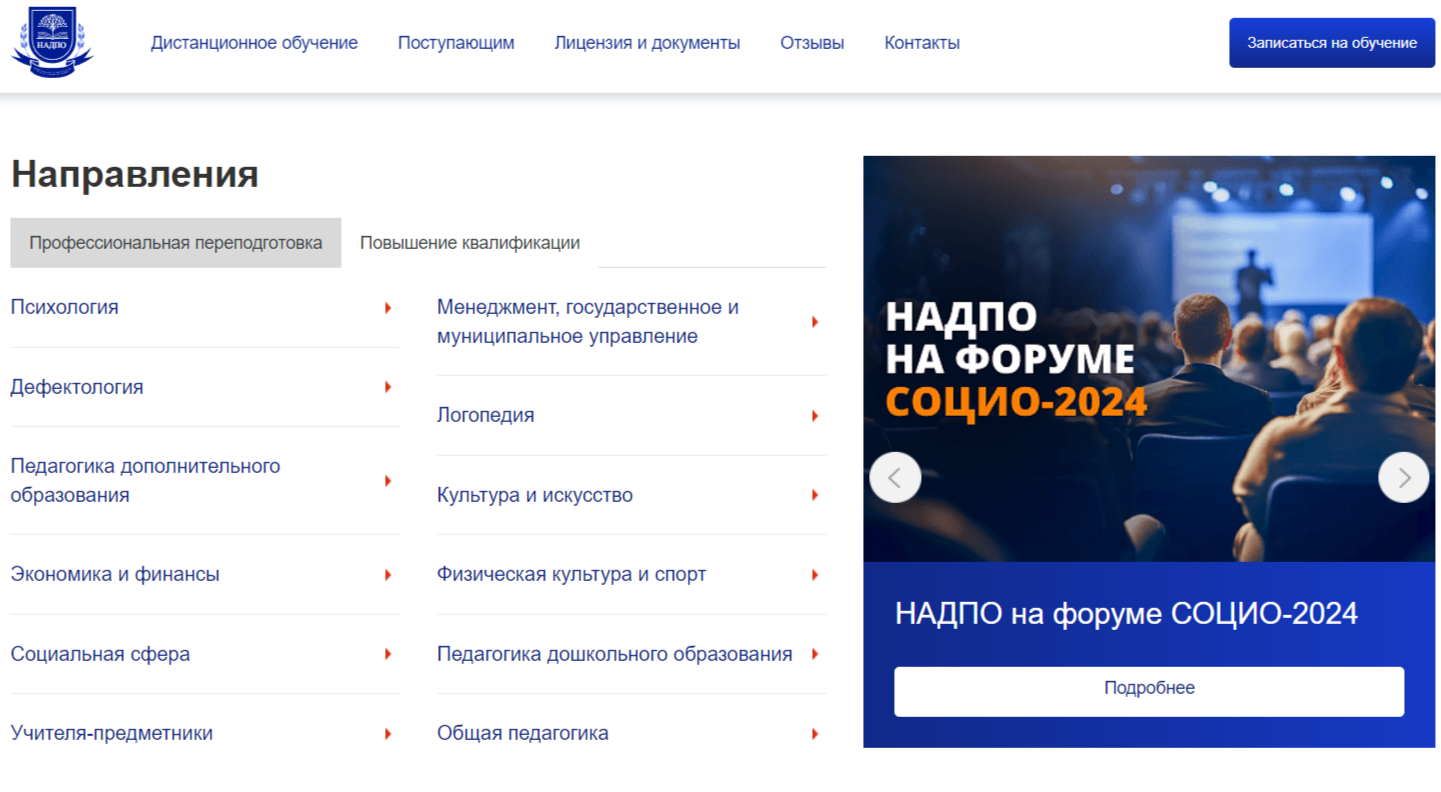Image resolution: width=1441 pixels, height=792 pixels.
Task: Open Экономика и финансы link
Action: 115,574
